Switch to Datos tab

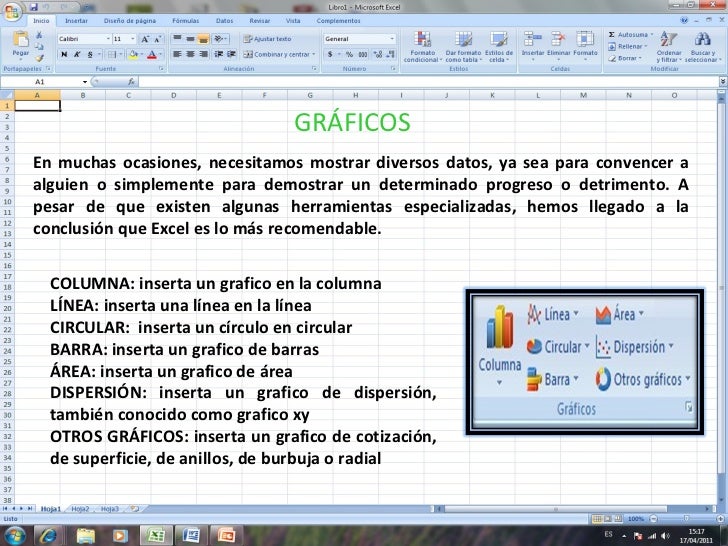coord(224,20)
